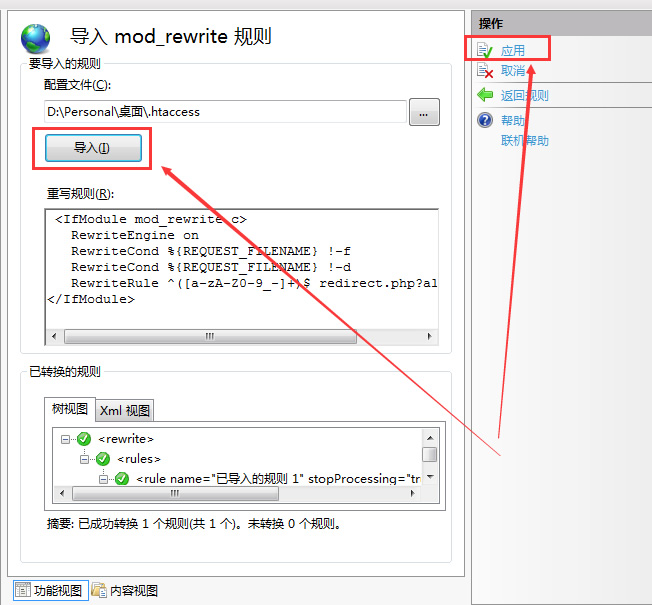Viewport: 652px width, 605px height.
Task: Click the Features View (功能视图) icon
Action: click(20, 590)
